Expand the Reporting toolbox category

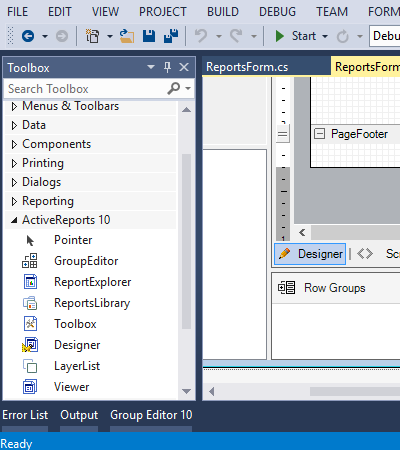point(14,201)
